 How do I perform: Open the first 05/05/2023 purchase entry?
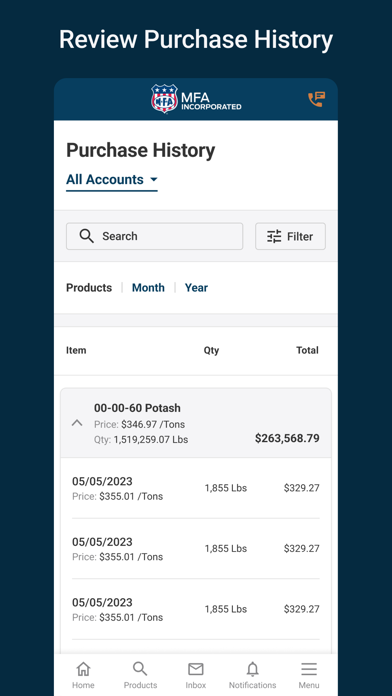coord(196,488)
